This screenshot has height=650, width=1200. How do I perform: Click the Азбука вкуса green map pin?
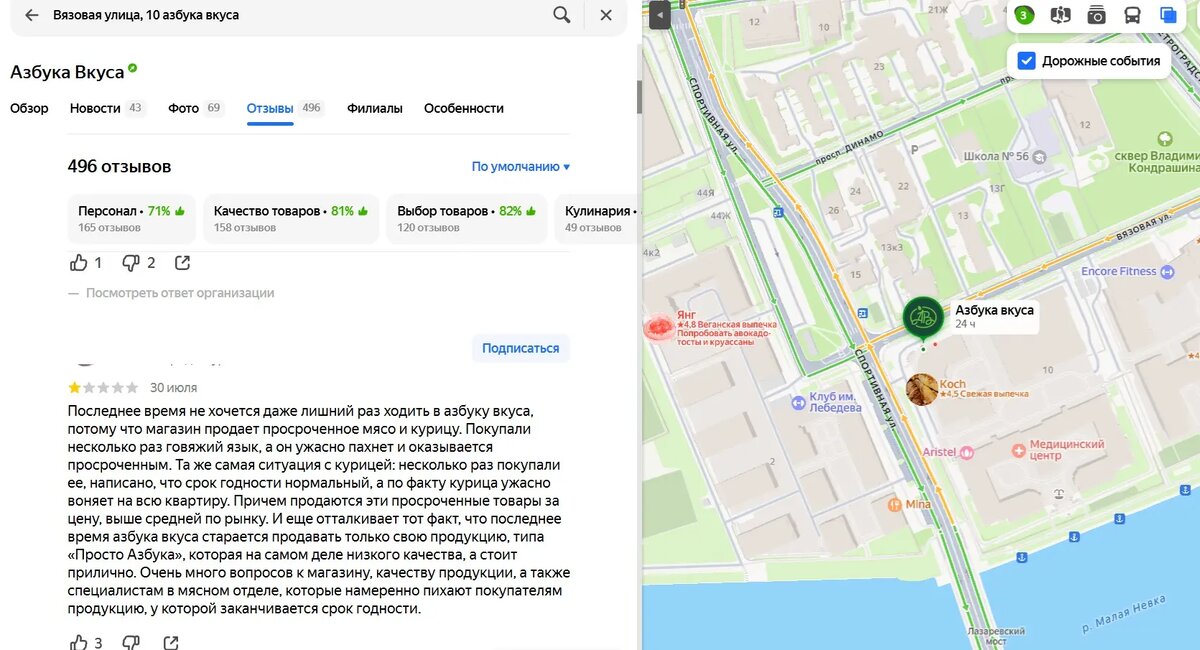(x=923, y=318)
